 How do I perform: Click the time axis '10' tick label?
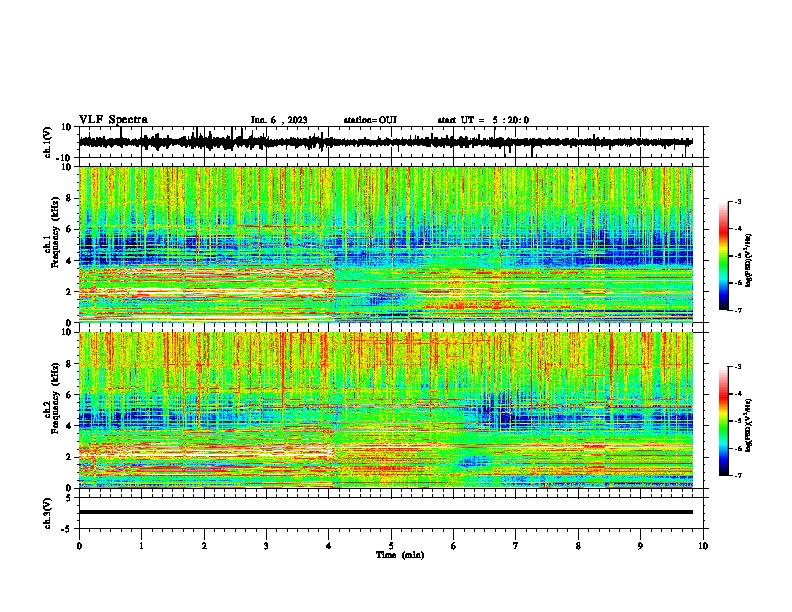click(703, 546)
